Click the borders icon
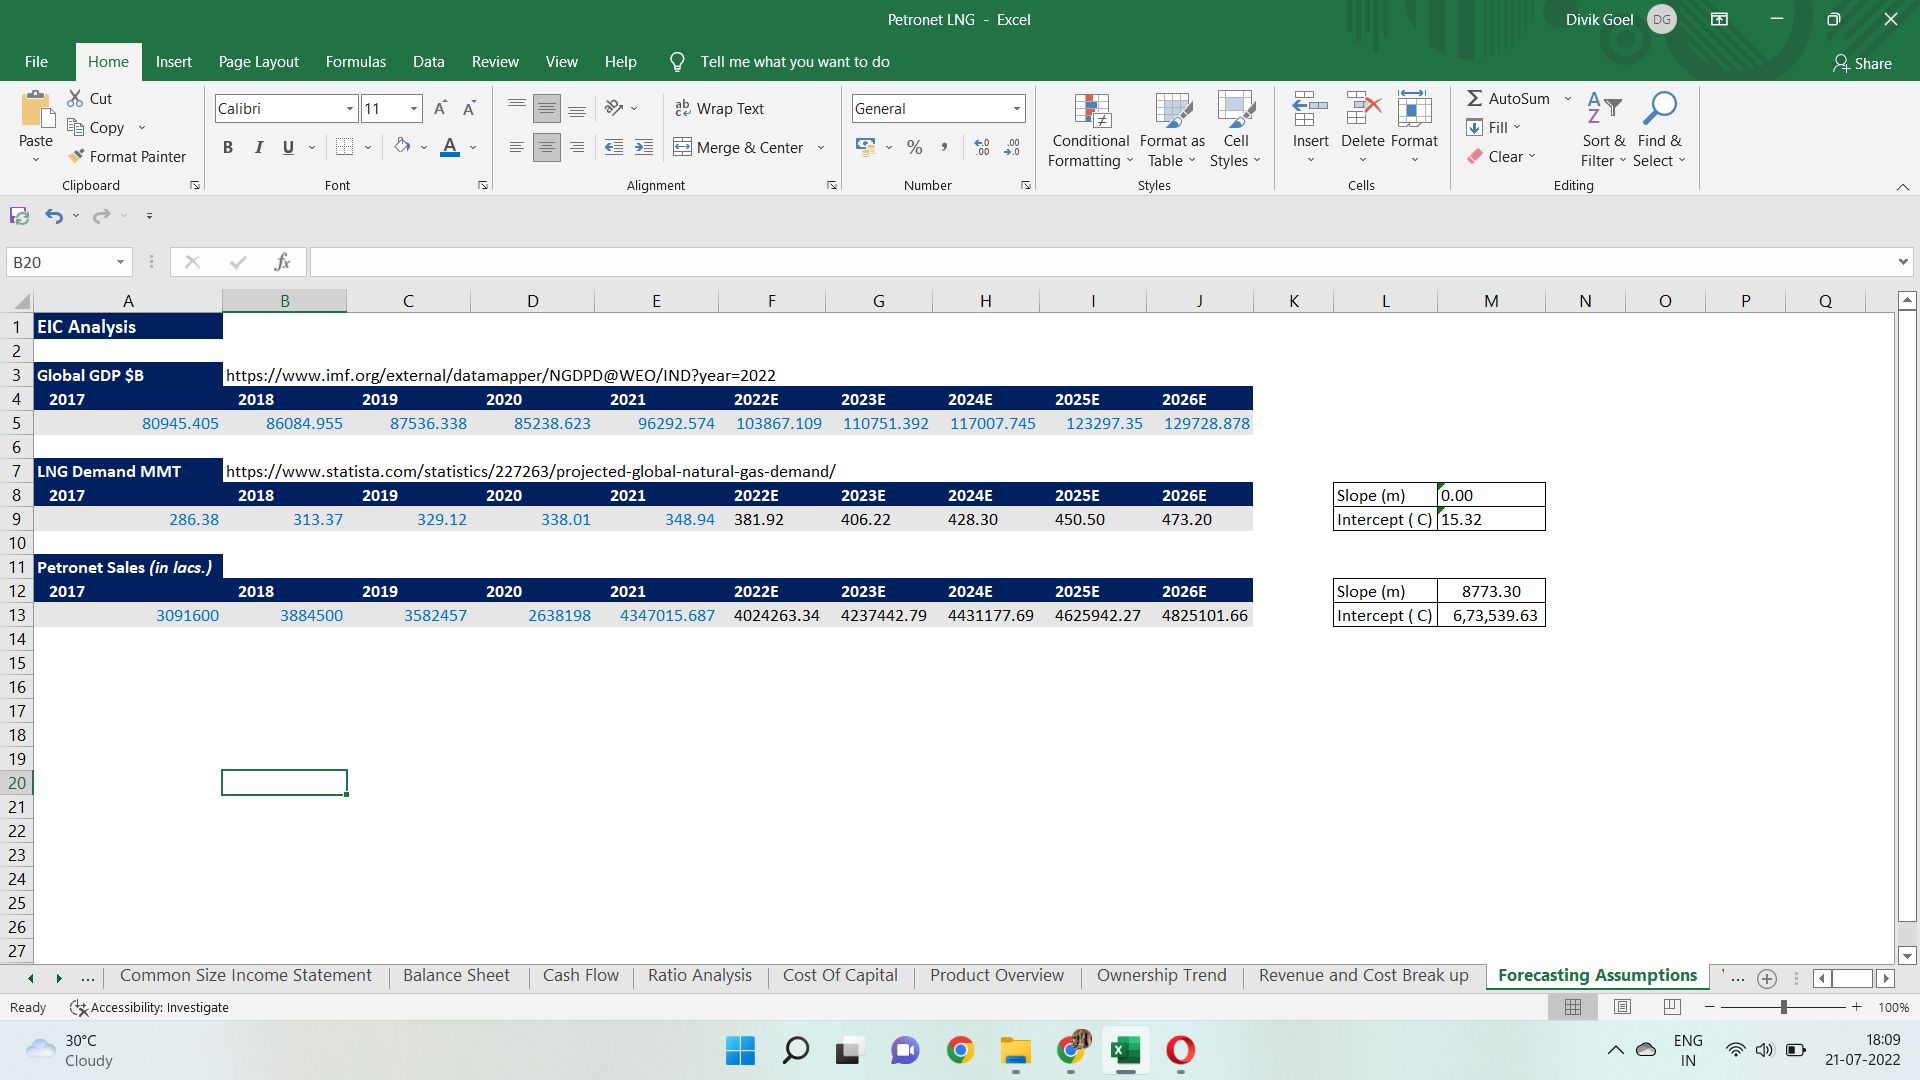This screenshot has width=1920, height=1080. (344, 147)
